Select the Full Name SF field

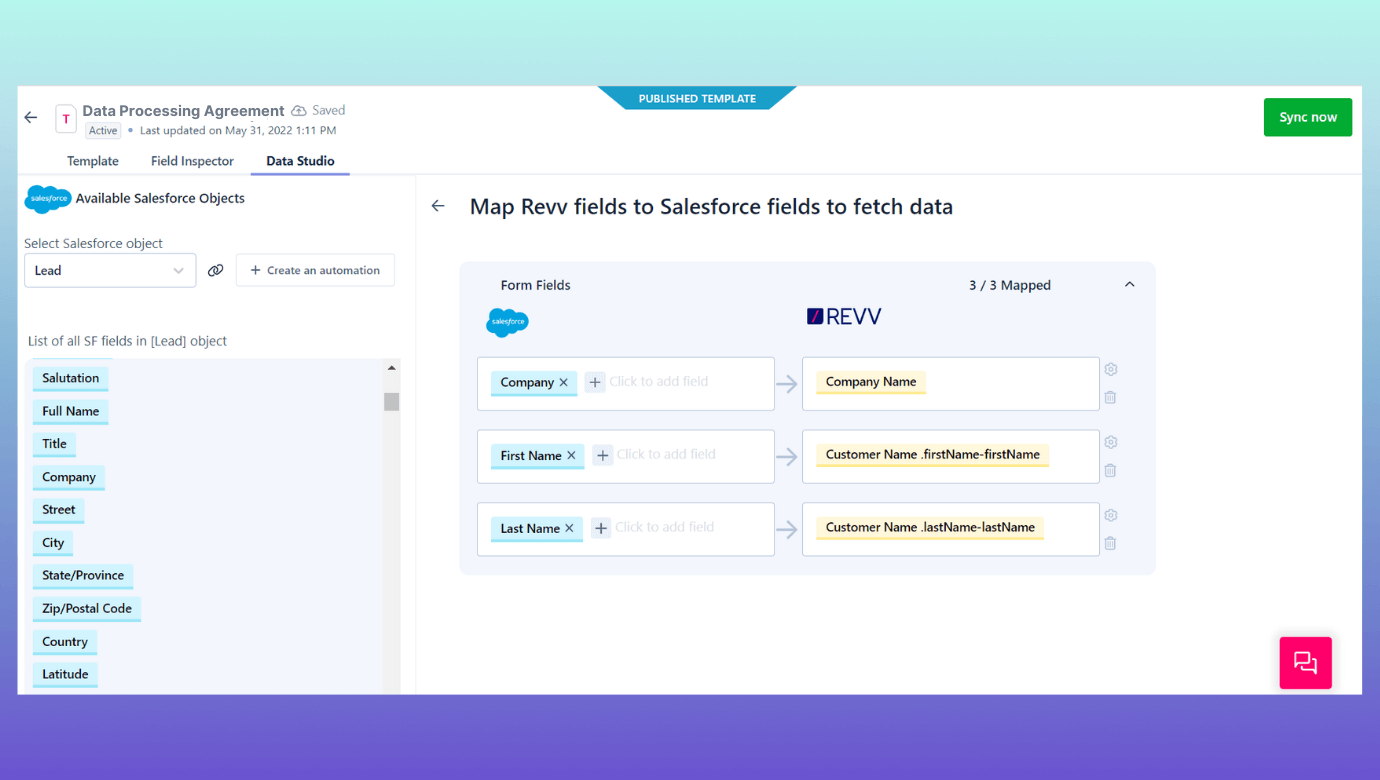70,412
